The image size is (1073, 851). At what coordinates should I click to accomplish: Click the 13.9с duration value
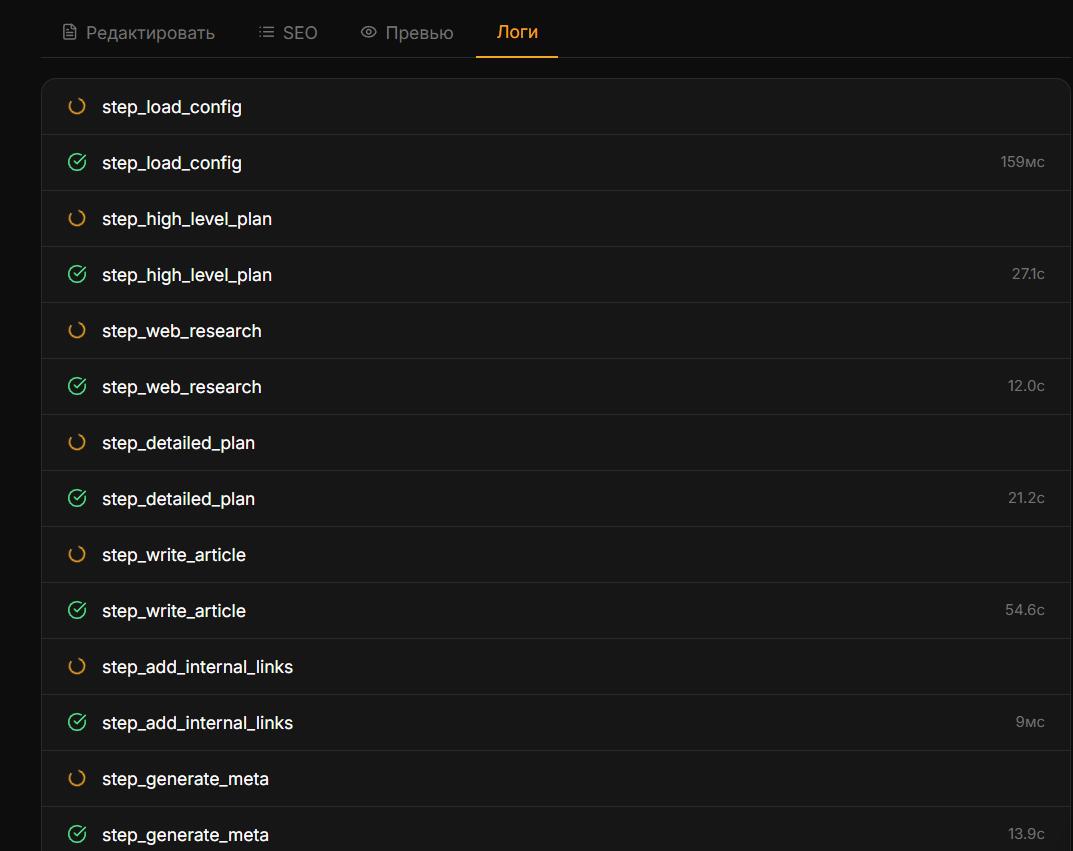[1026, 835]
